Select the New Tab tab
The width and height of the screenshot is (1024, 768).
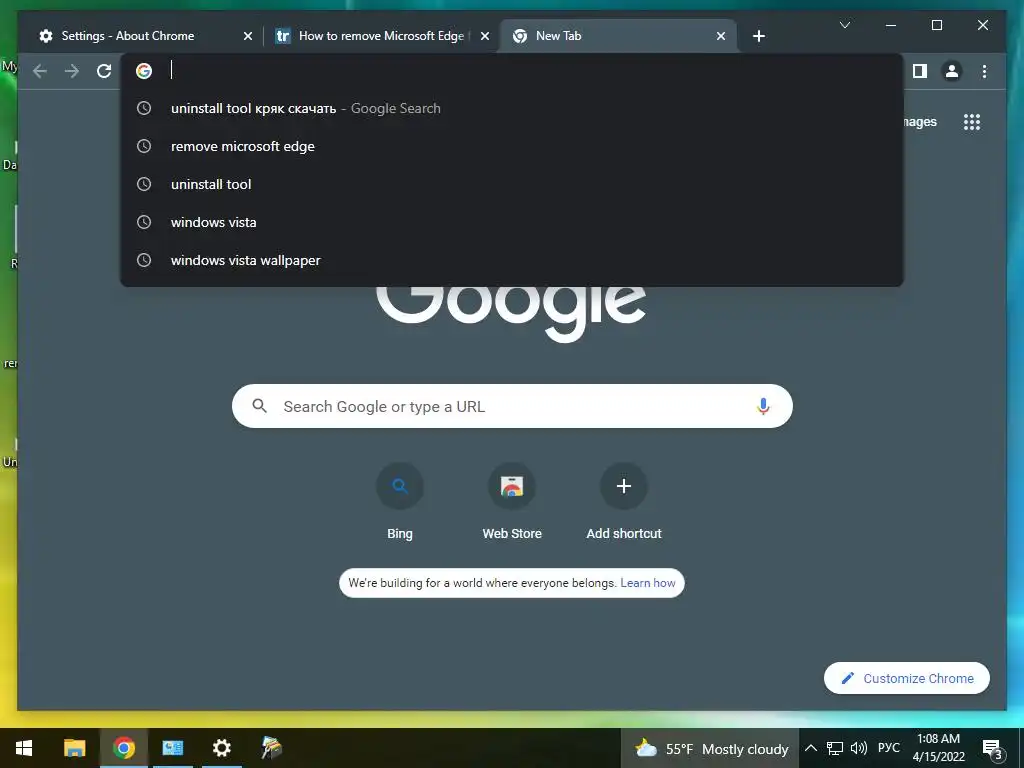tap(618, 36)
